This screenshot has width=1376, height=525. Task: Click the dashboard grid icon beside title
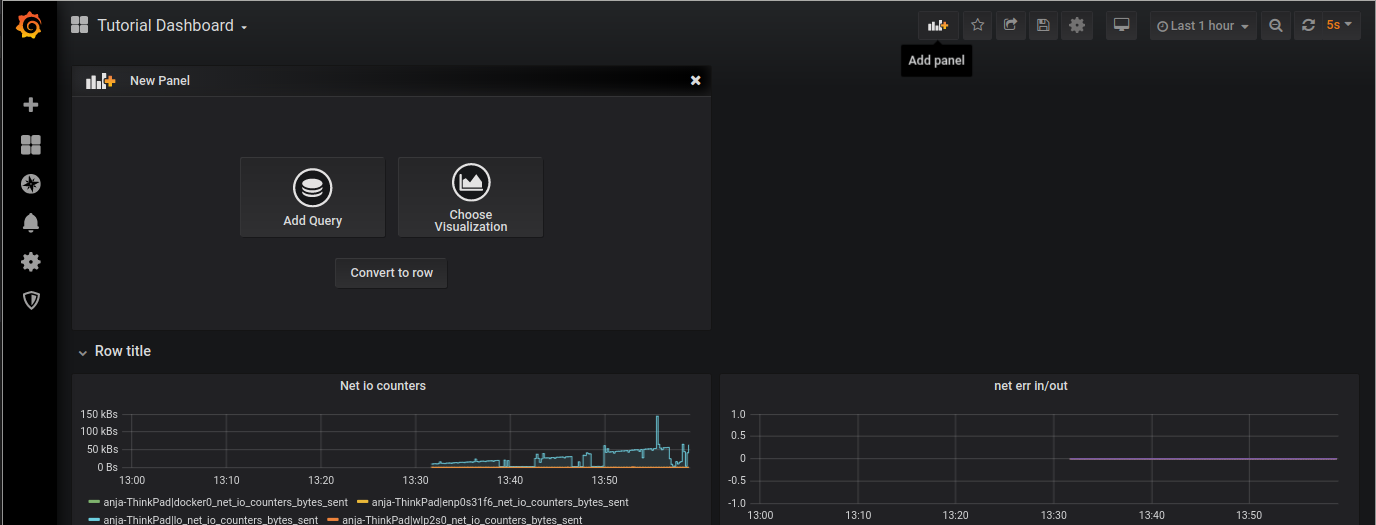click(80, 25)
